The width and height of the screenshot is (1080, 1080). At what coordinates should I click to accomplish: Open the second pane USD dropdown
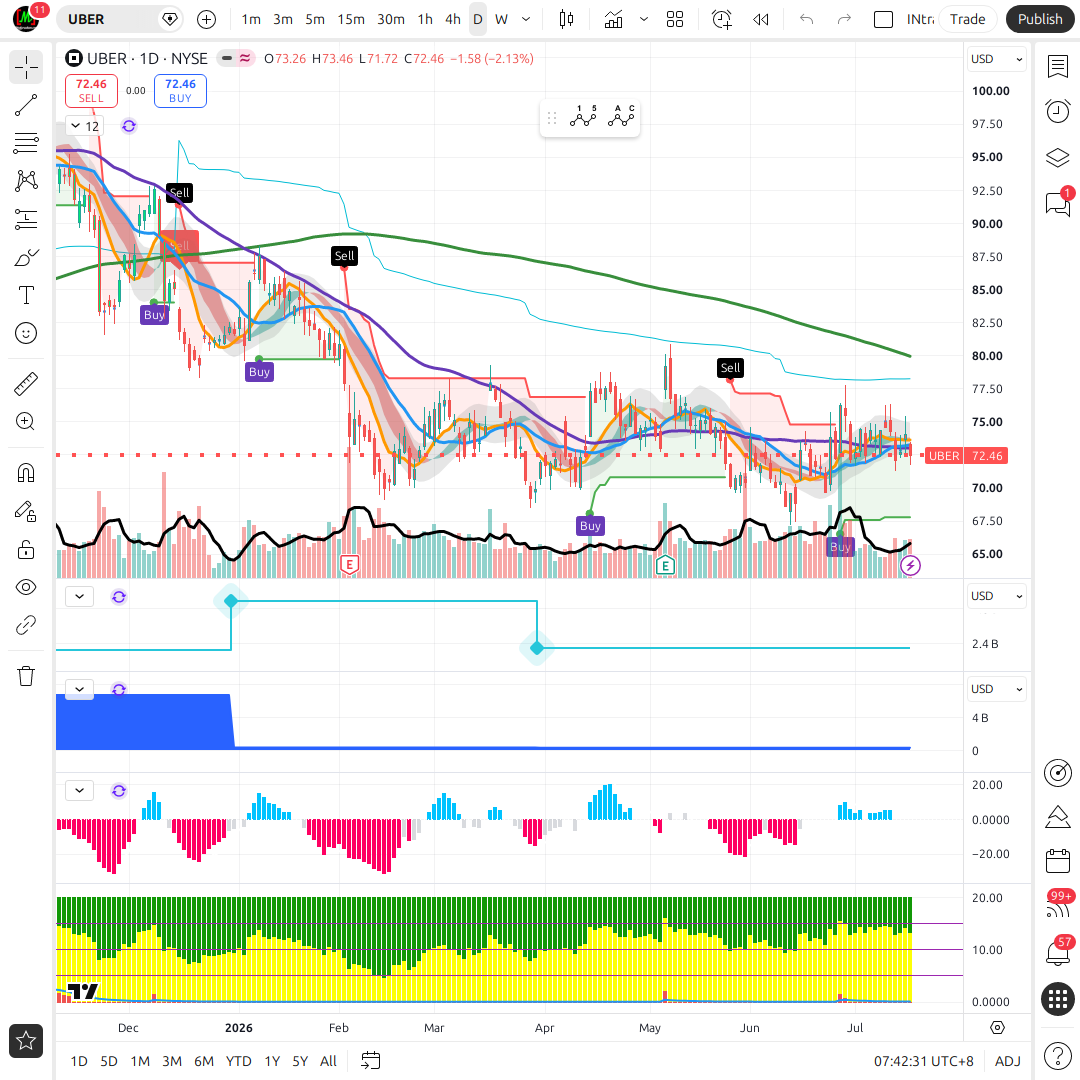click(x=997, y=596)
